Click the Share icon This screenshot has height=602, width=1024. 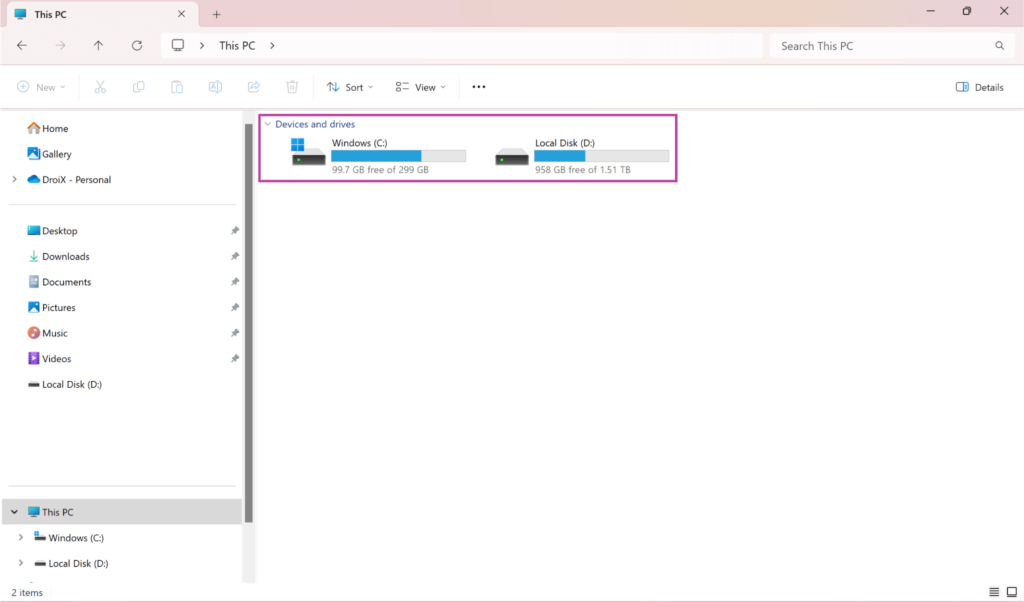(x=254, y=86)
